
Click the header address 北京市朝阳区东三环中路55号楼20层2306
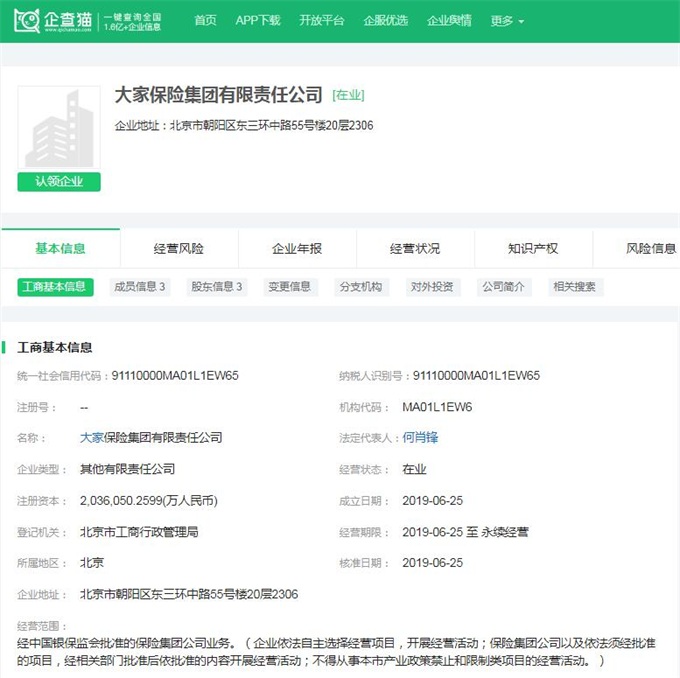271,126
